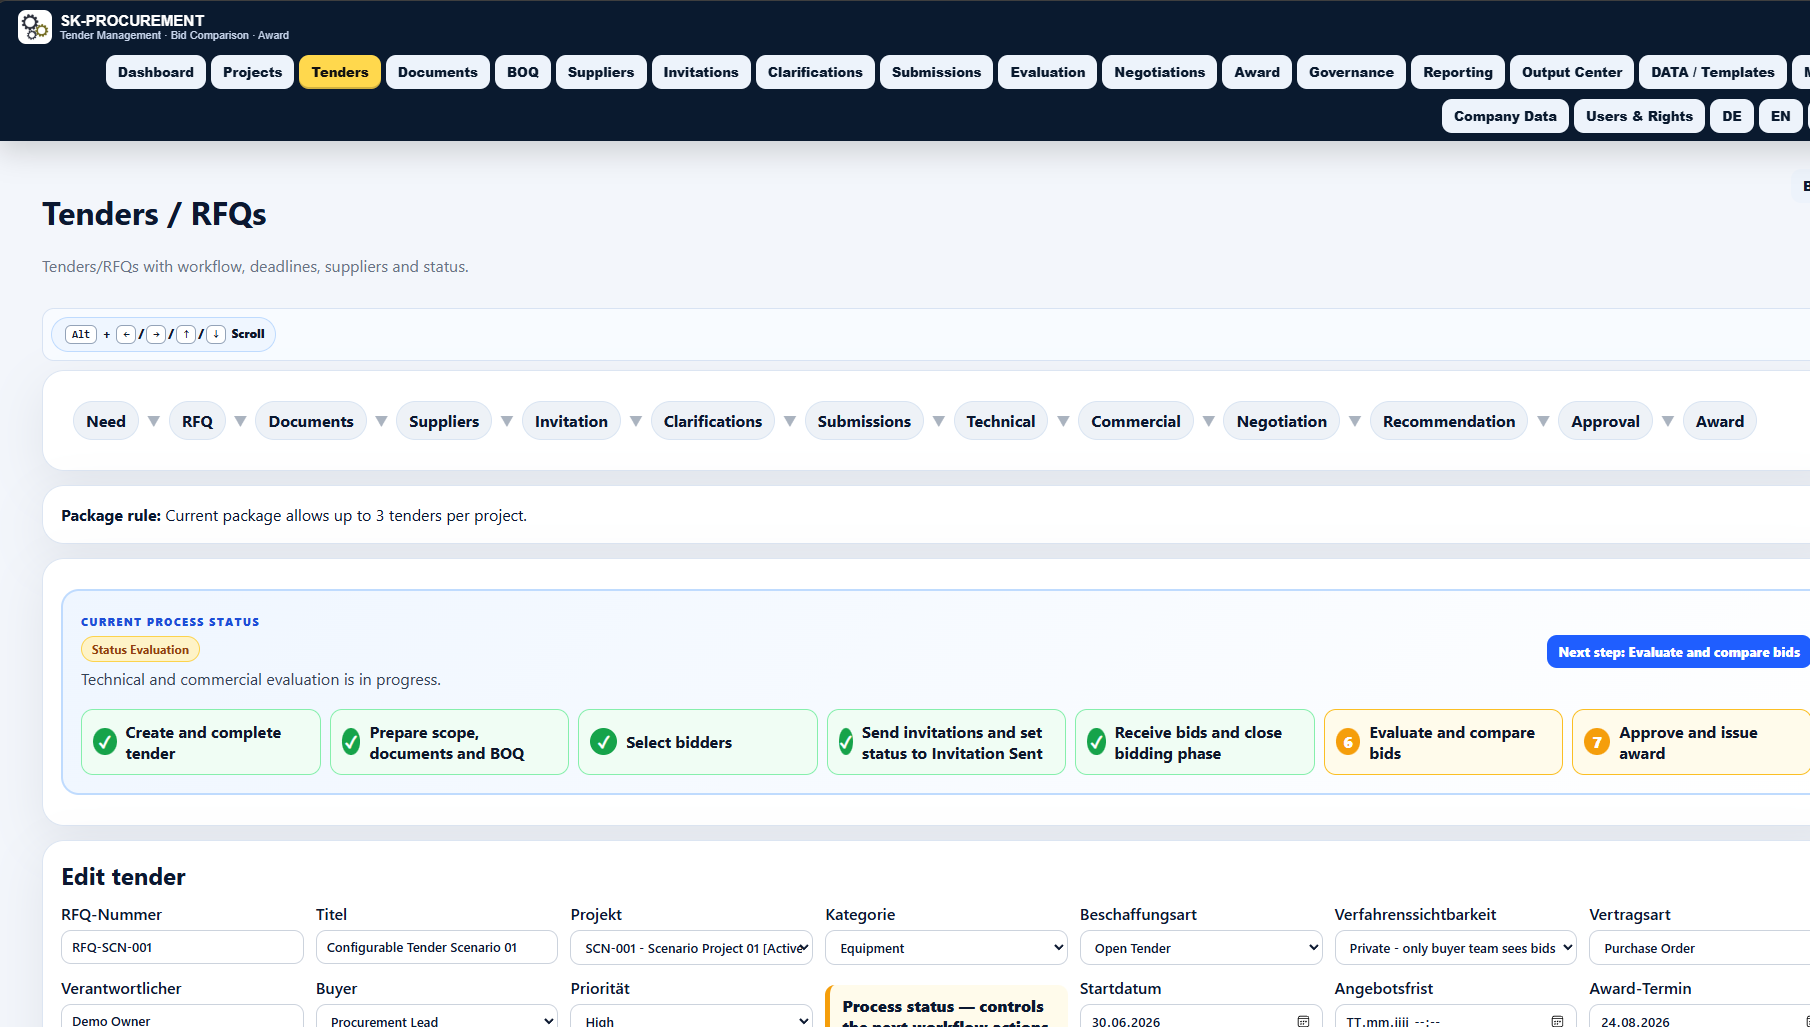The height and width of the screenshot is (1027, 1810).
Task: Click the arrow after the Documents stage
Action: [381, 421]
